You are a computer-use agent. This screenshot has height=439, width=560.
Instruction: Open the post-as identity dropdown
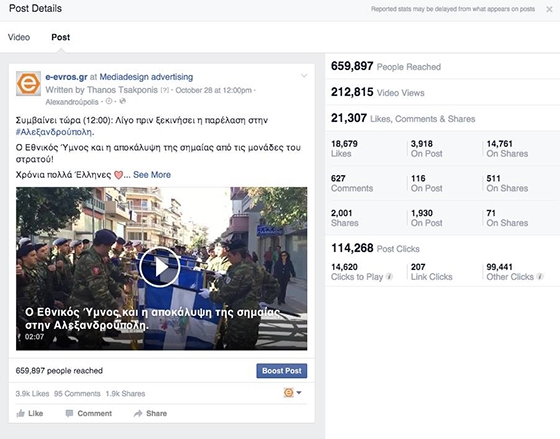click(x=293, y=393)
